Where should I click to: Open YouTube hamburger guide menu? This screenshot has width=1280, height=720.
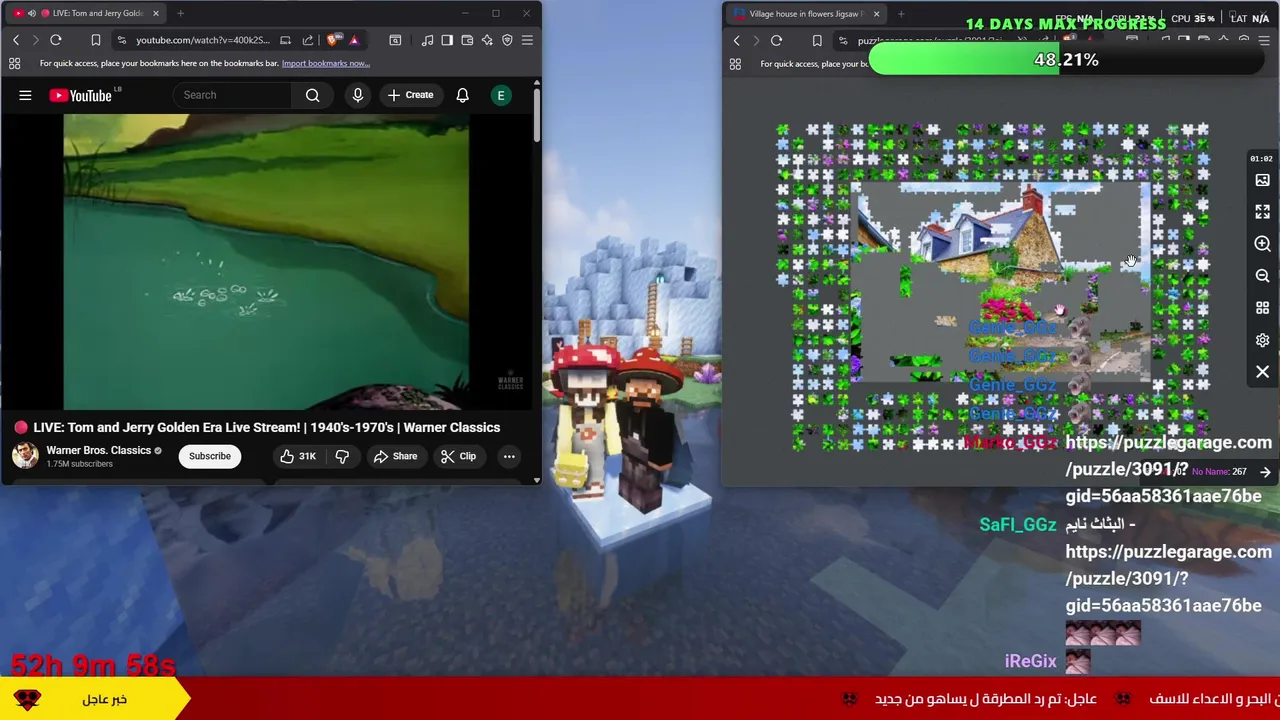click(x=25, y=95)
